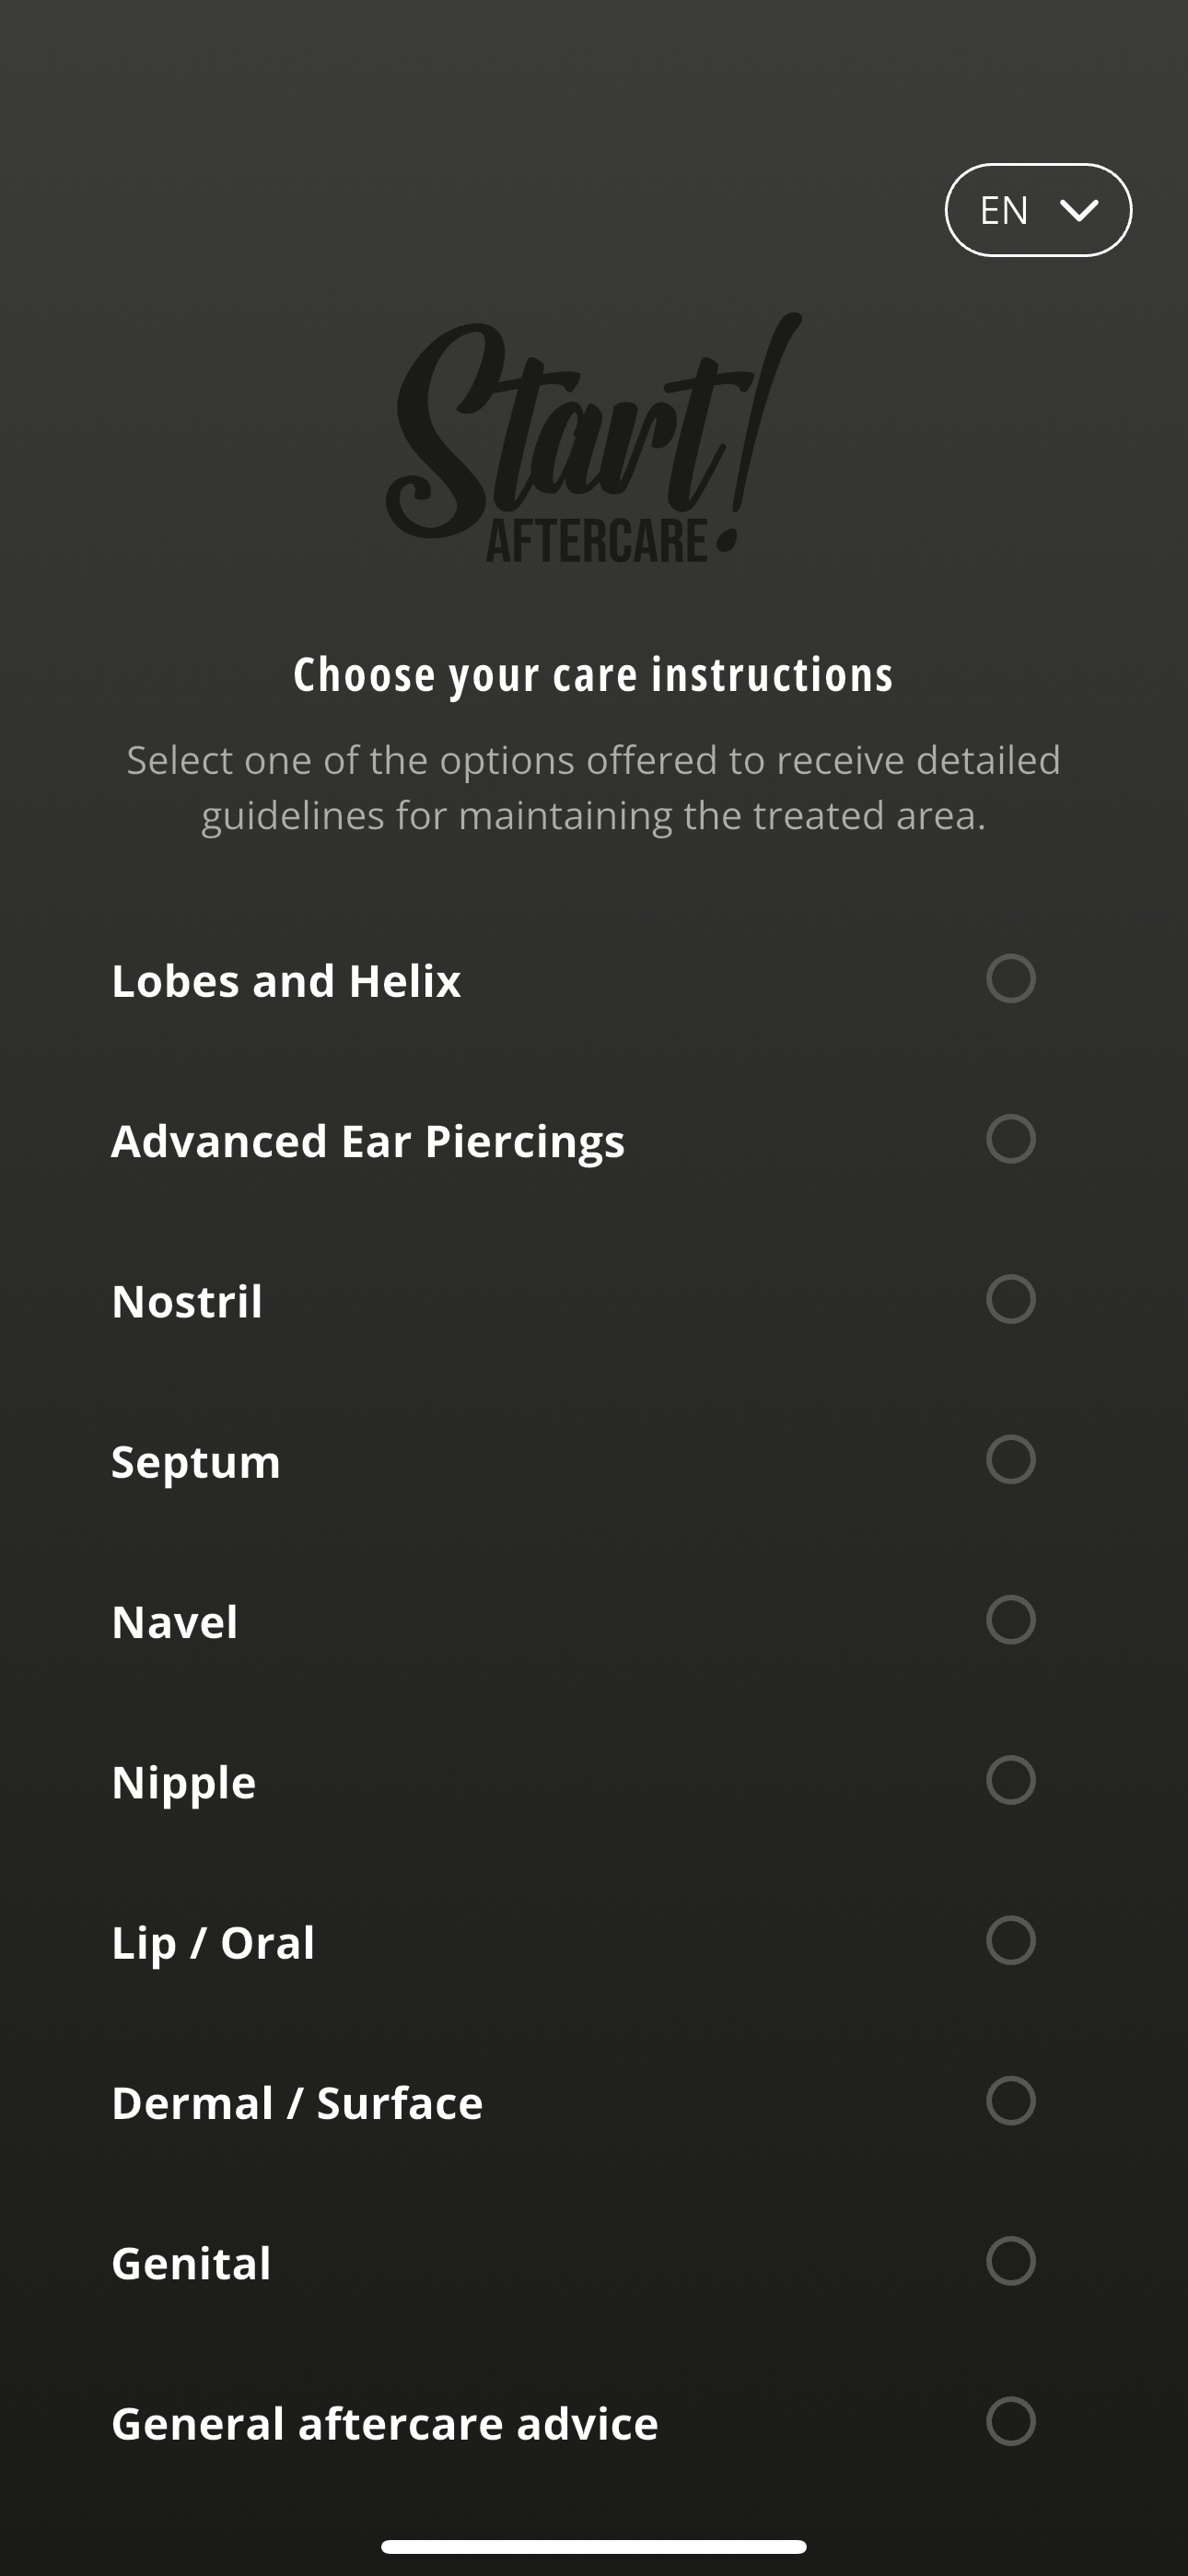Choose the Nipple radio button
The image size is (1188, 2576).
1010,1780
